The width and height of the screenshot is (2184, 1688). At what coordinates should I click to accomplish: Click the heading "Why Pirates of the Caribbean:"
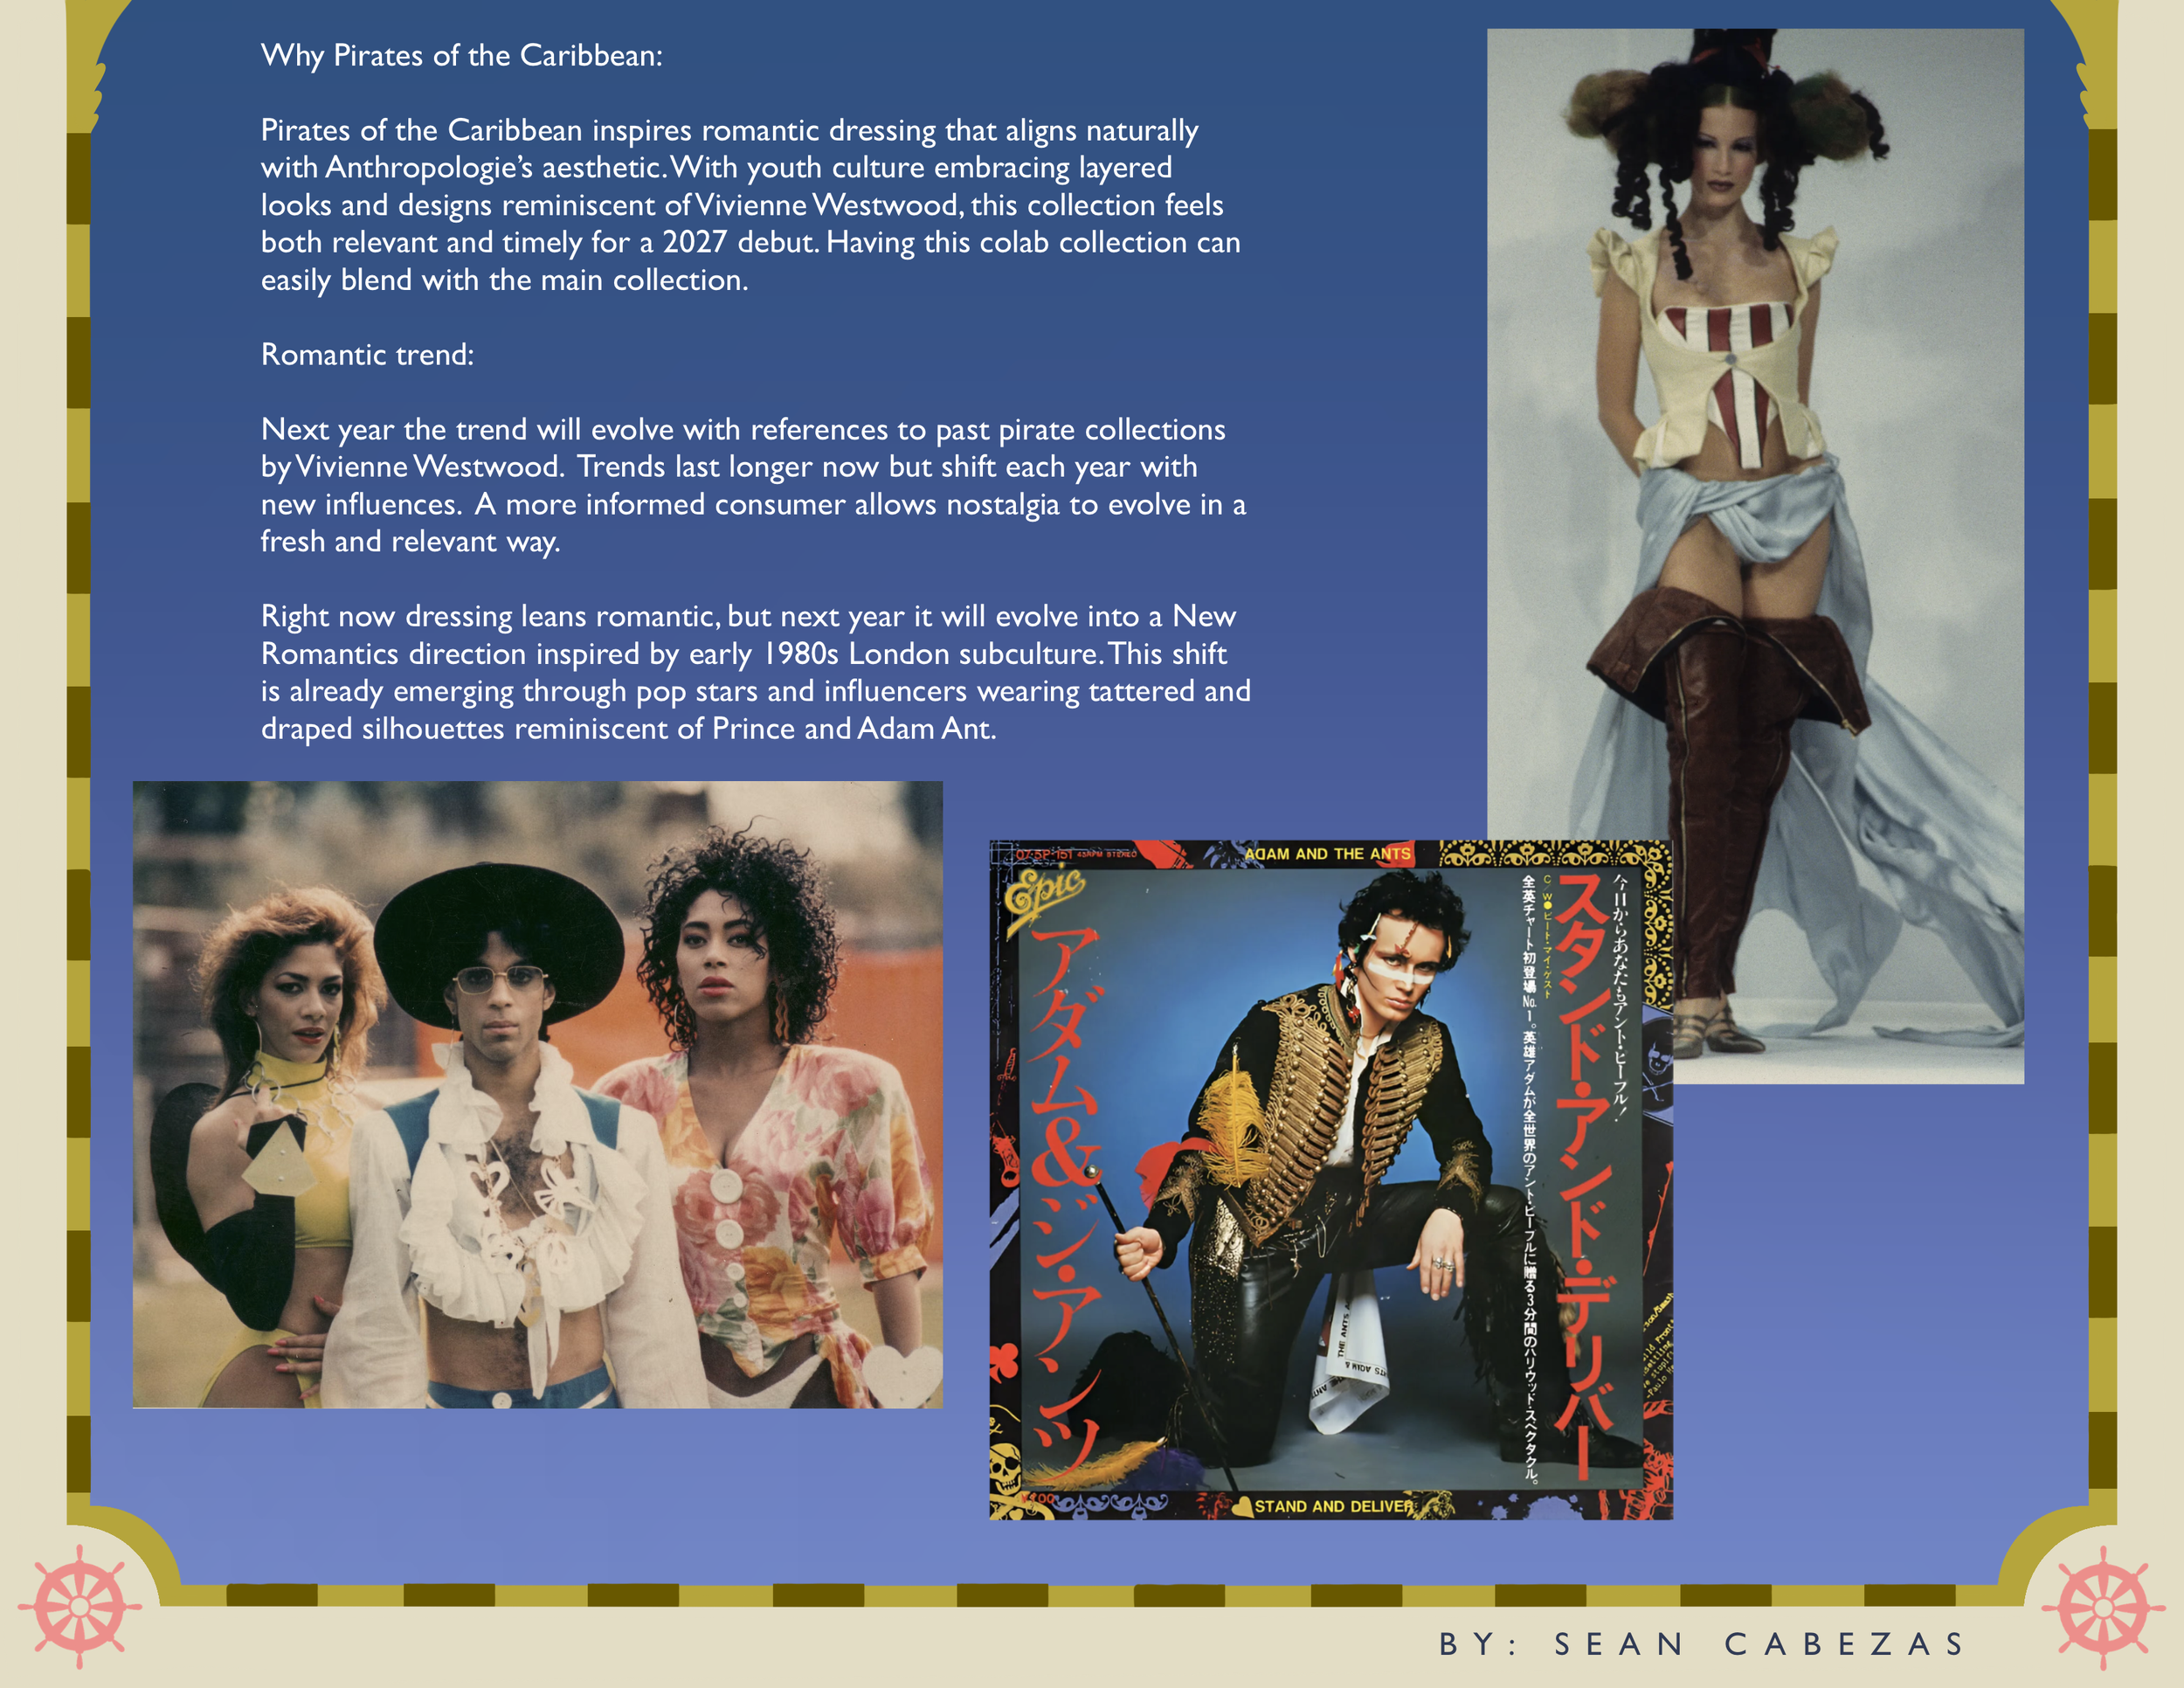tap(462, 55)
